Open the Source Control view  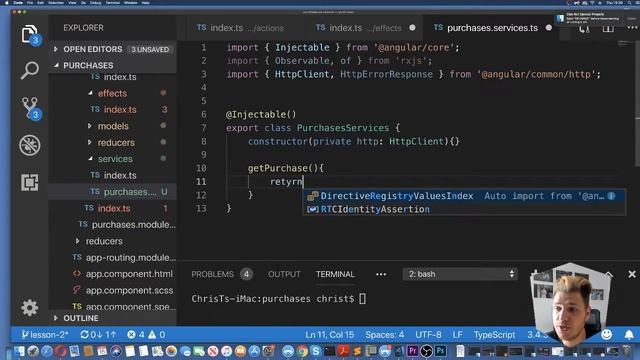[x=30, y=108]
